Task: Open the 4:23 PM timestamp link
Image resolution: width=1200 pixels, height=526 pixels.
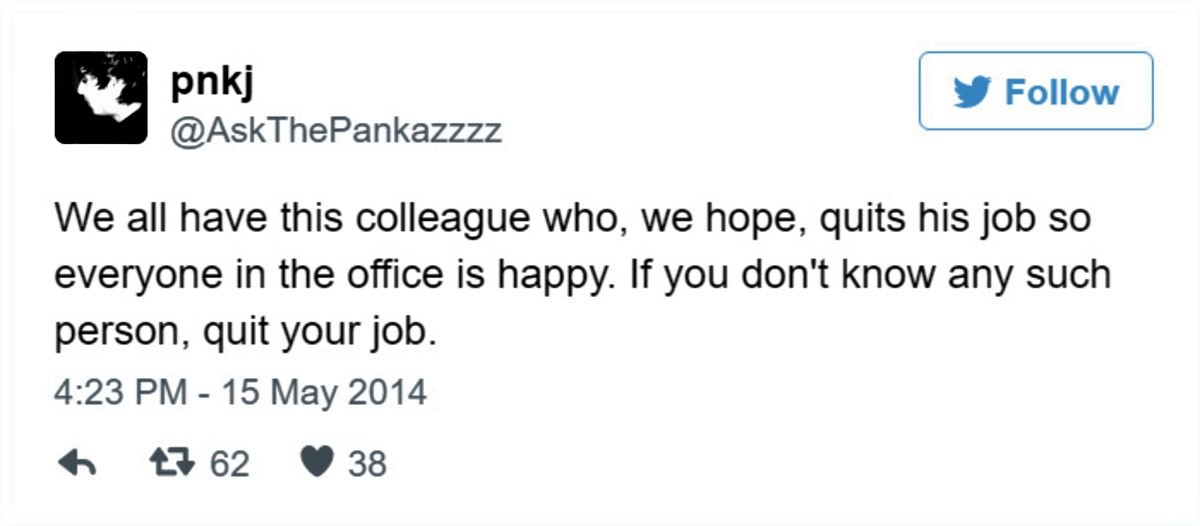Action: (x=119, y=392)
